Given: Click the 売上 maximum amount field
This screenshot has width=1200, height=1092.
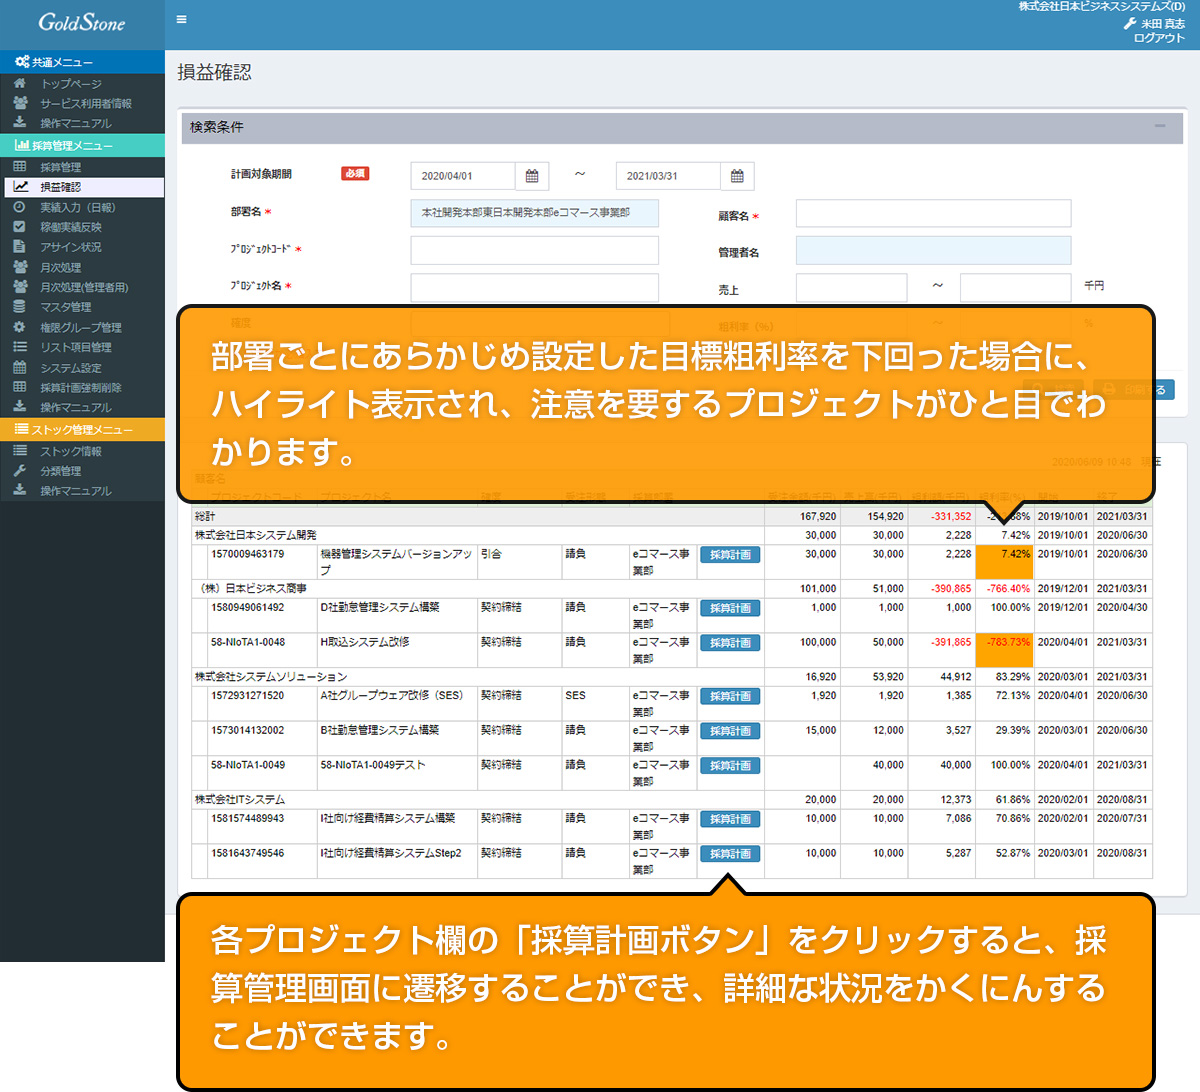Looking at the screenshot, I should 1015,288.
